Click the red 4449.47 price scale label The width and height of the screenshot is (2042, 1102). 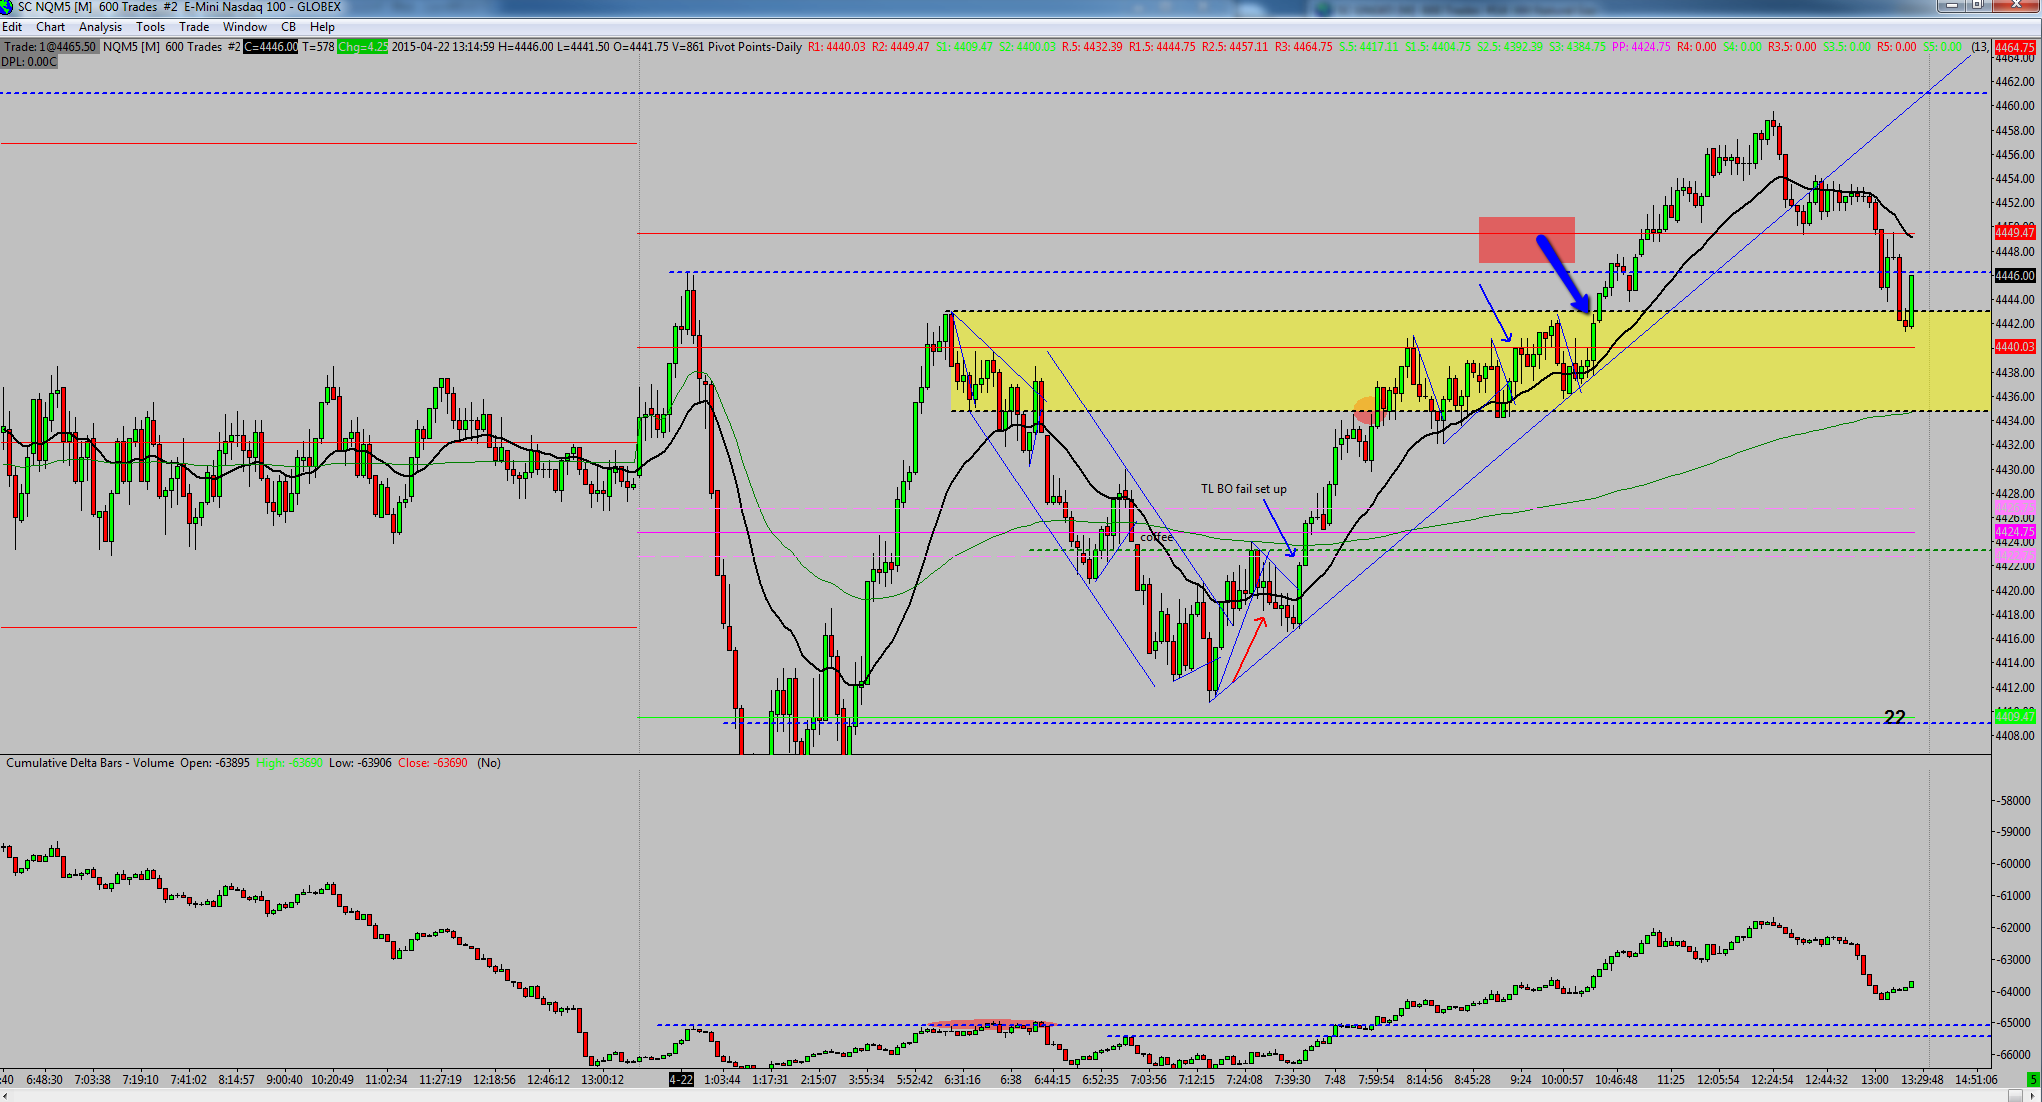pyautogui.click(x=2014, y=232)
